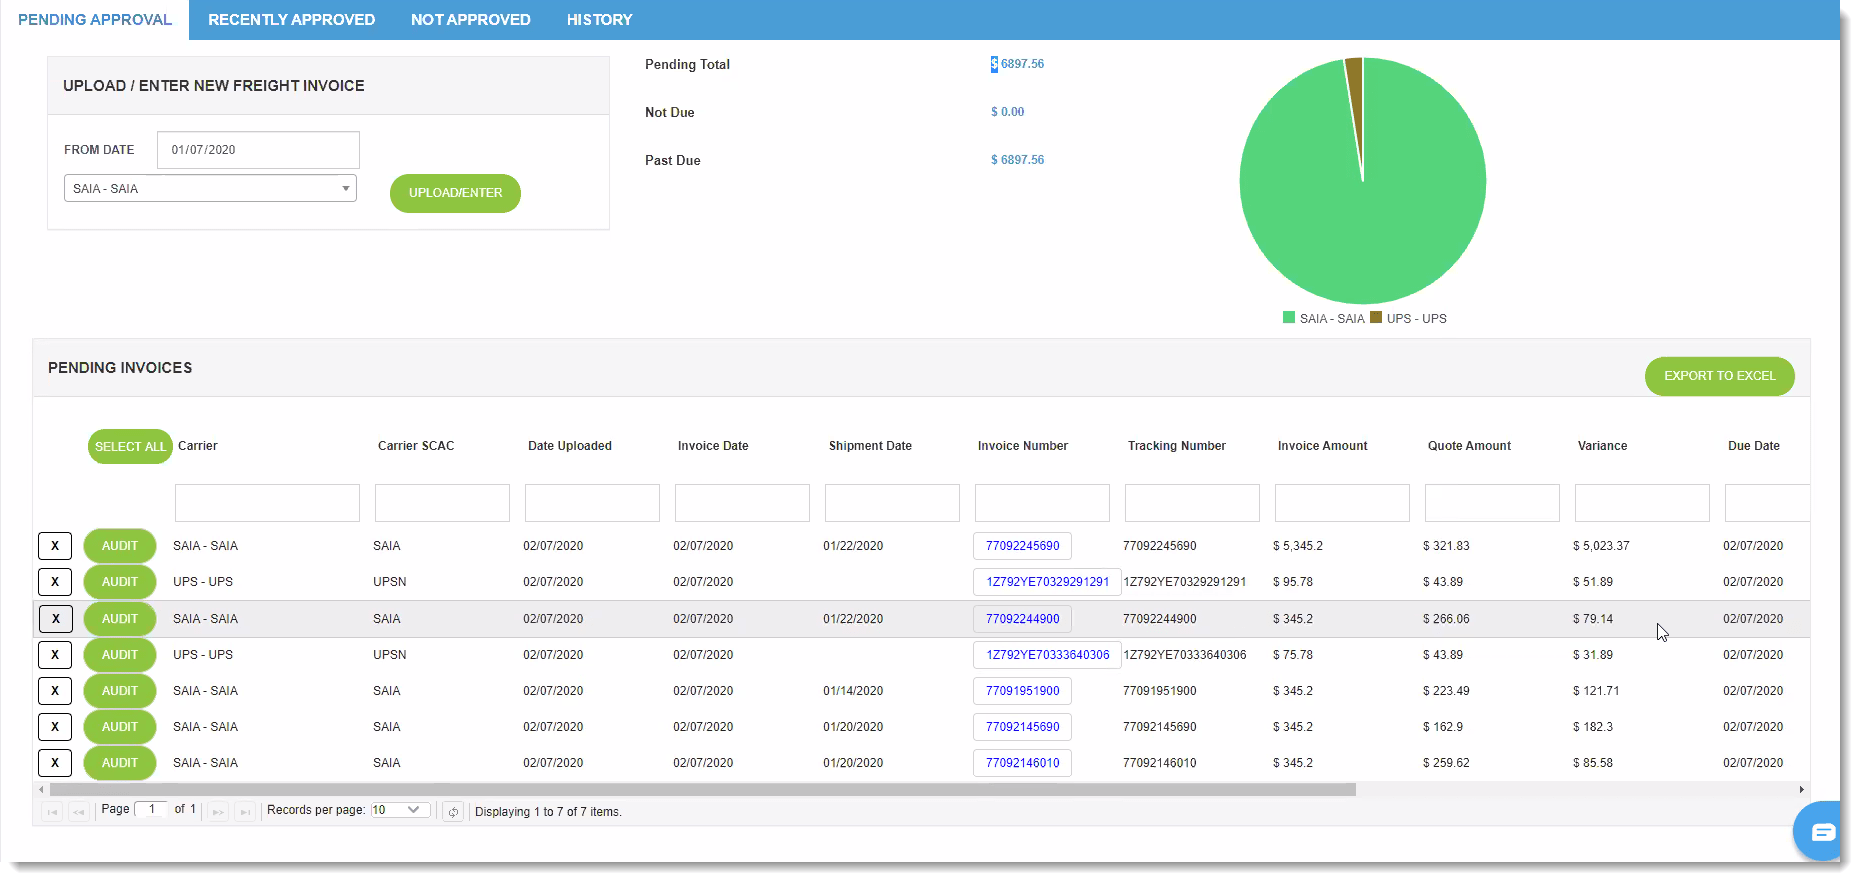Screen dimensions: 1860x882
Task: Open invoice link 1Z792YE70329291291
Action: click(1047, 582)
